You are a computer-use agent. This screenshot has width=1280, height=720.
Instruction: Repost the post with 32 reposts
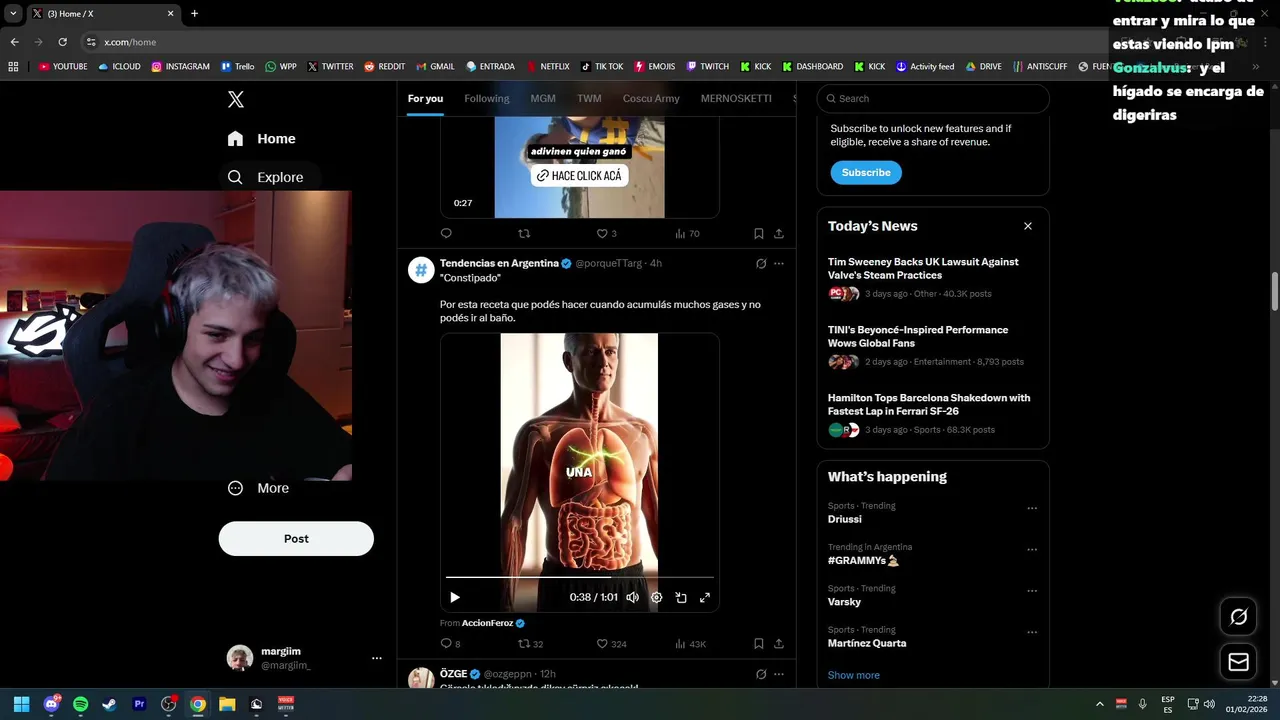coord(530,644)
